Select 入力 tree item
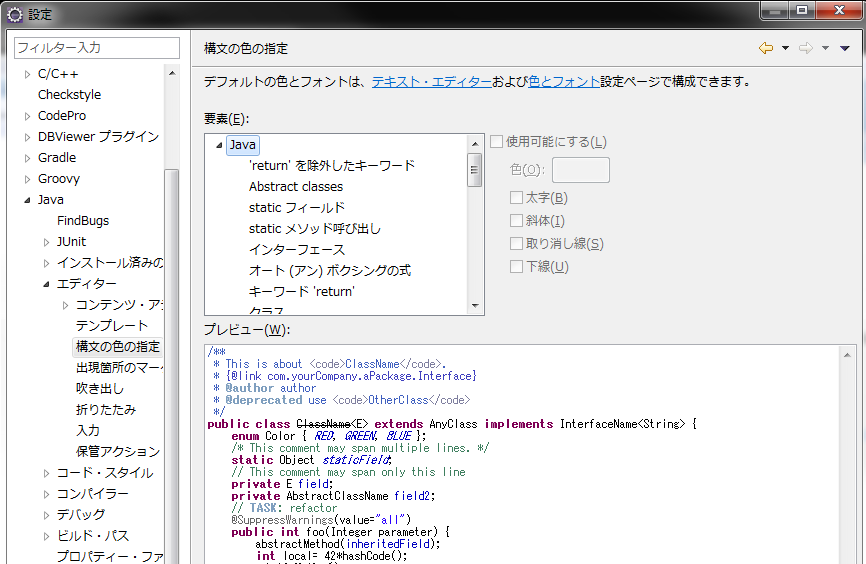This screenshot has height=564, width=866. pos(88,430)
